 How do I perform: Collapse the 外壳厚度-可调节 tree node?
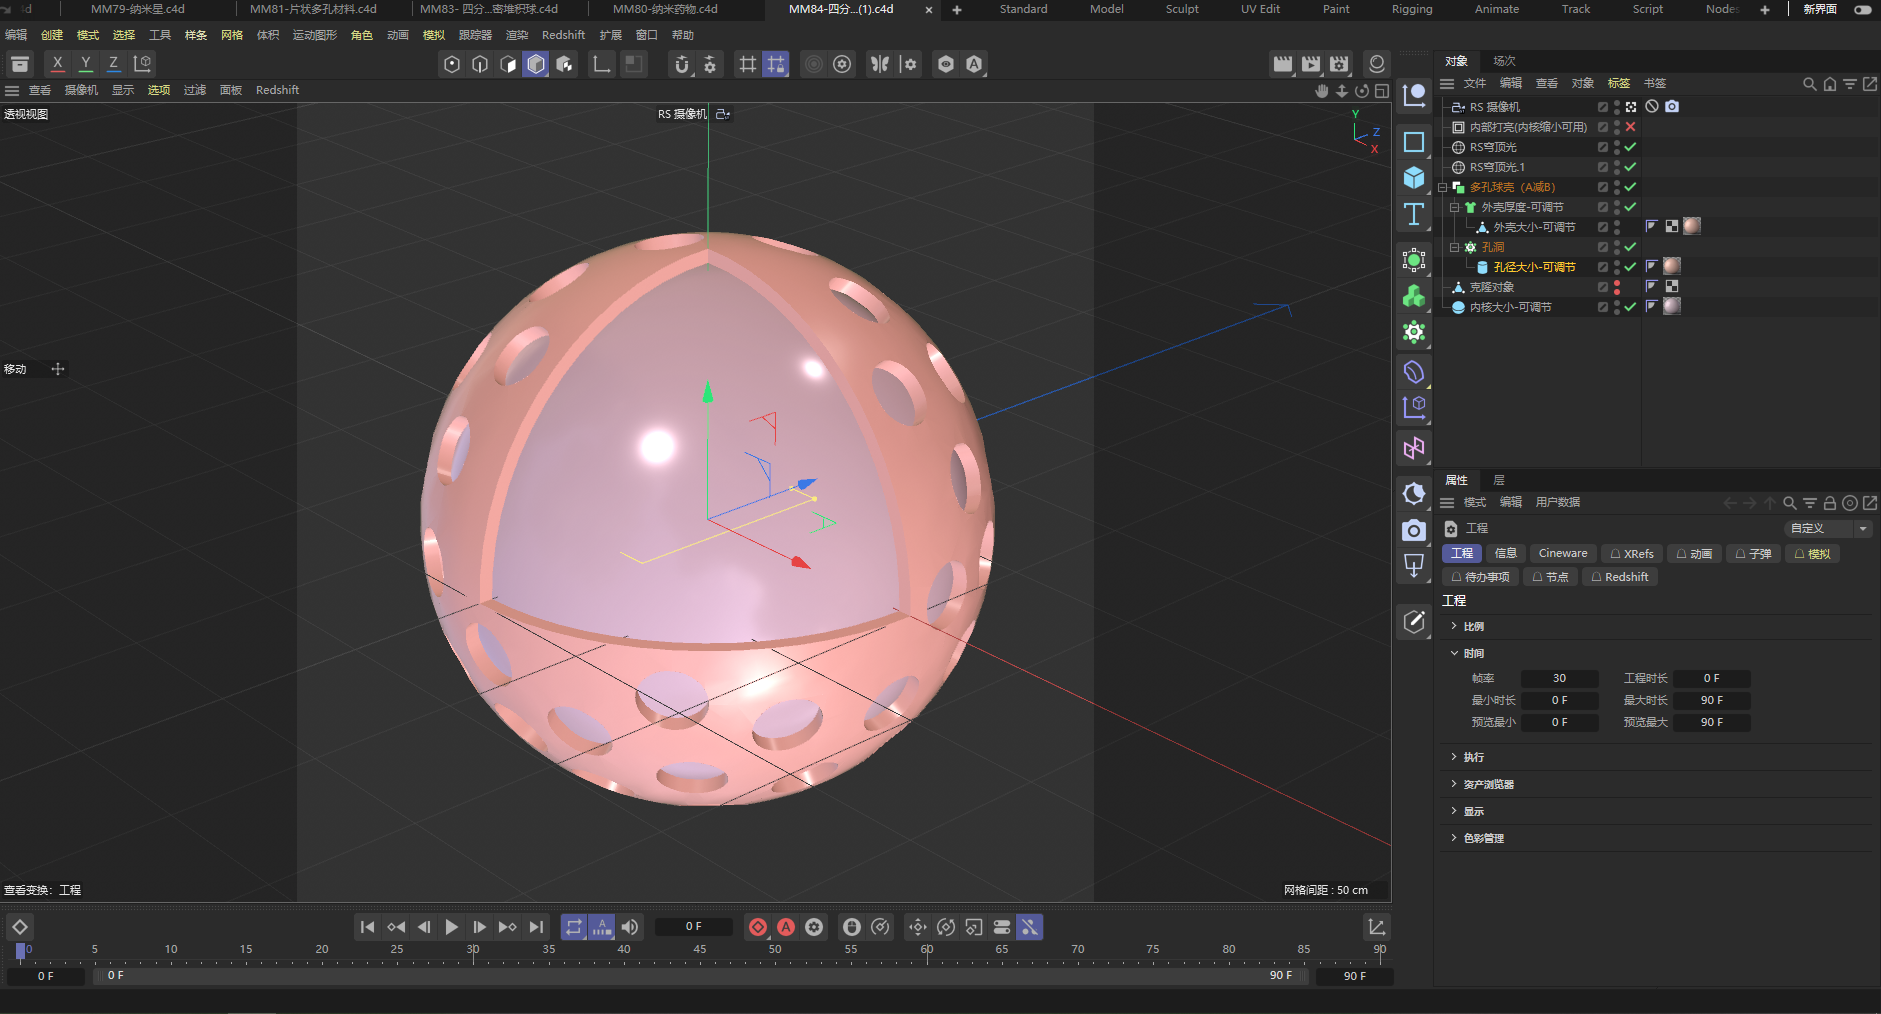[1455, 207]
